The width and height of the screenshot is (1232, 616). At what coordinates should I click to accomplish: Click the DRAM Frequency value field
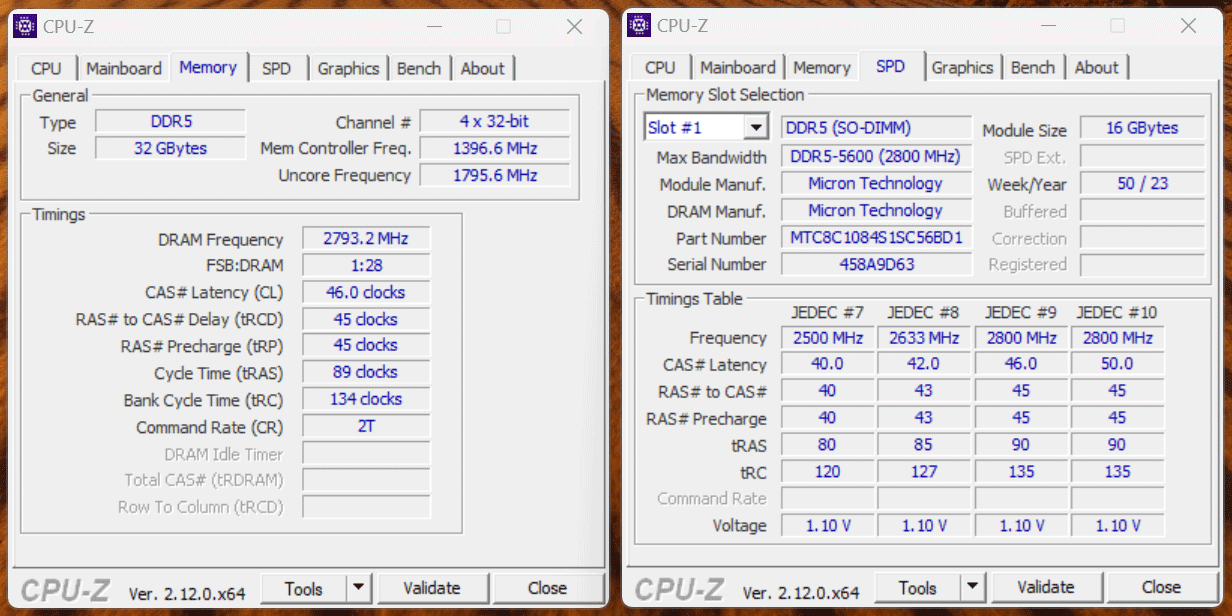[x=365, y=238]
